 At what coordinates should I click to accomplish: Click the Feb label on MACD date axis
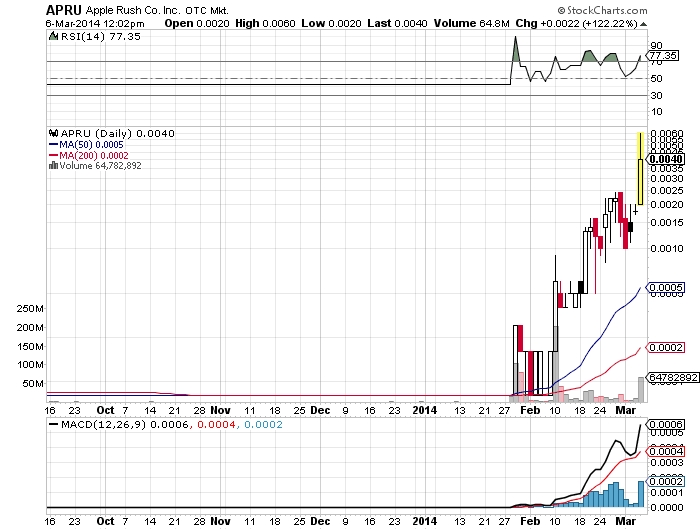(x=530, y=521)
